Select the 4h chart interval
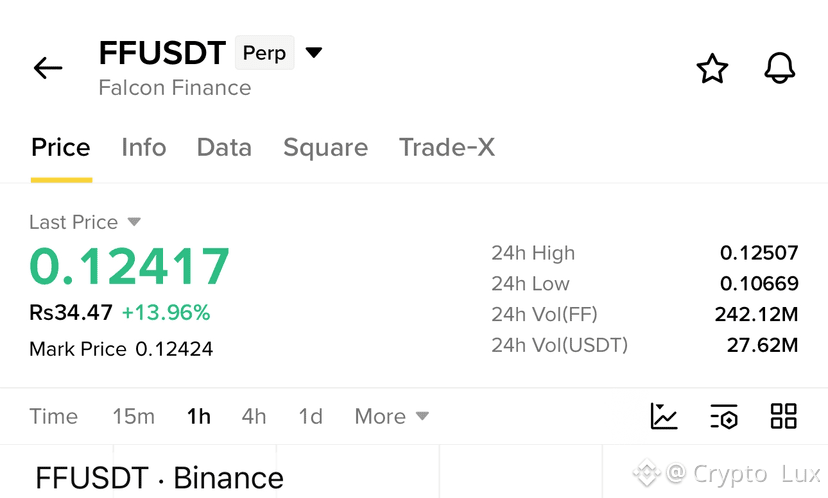Screen dimensions: 828x498 [254, 417]
